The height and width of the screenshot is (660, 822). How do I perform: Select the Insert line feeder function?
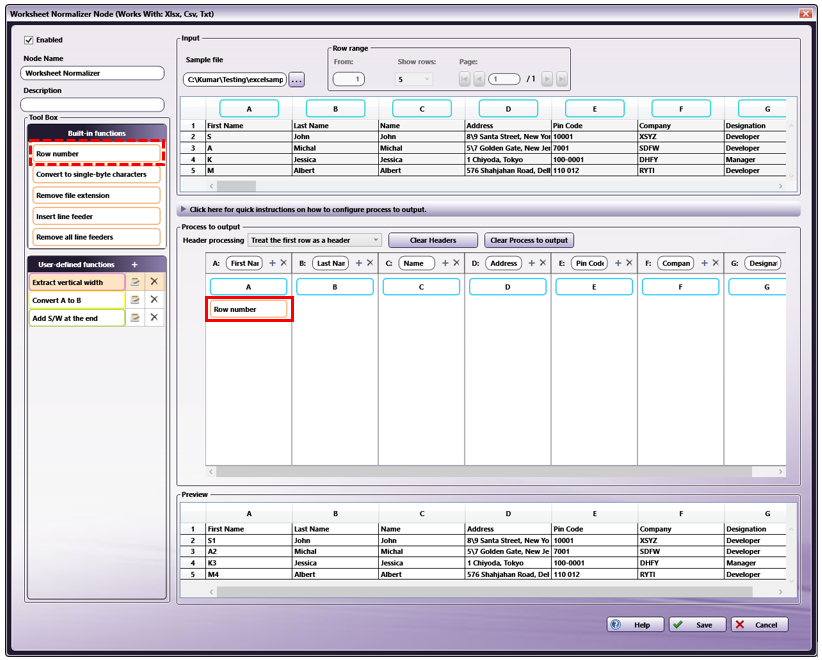tap(96, 217)
